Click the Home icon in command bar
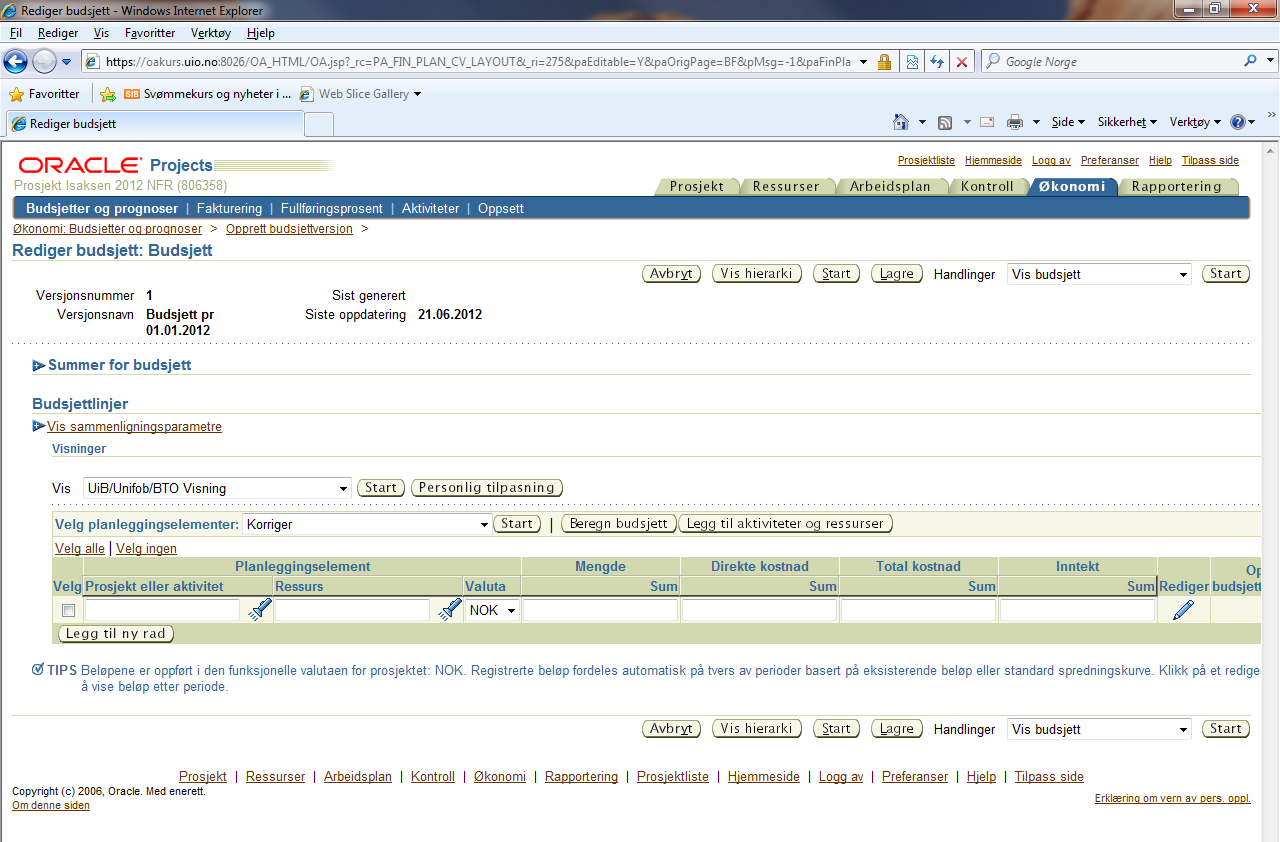Screen dimensions: 1280x842 click(x=901, y=122)
